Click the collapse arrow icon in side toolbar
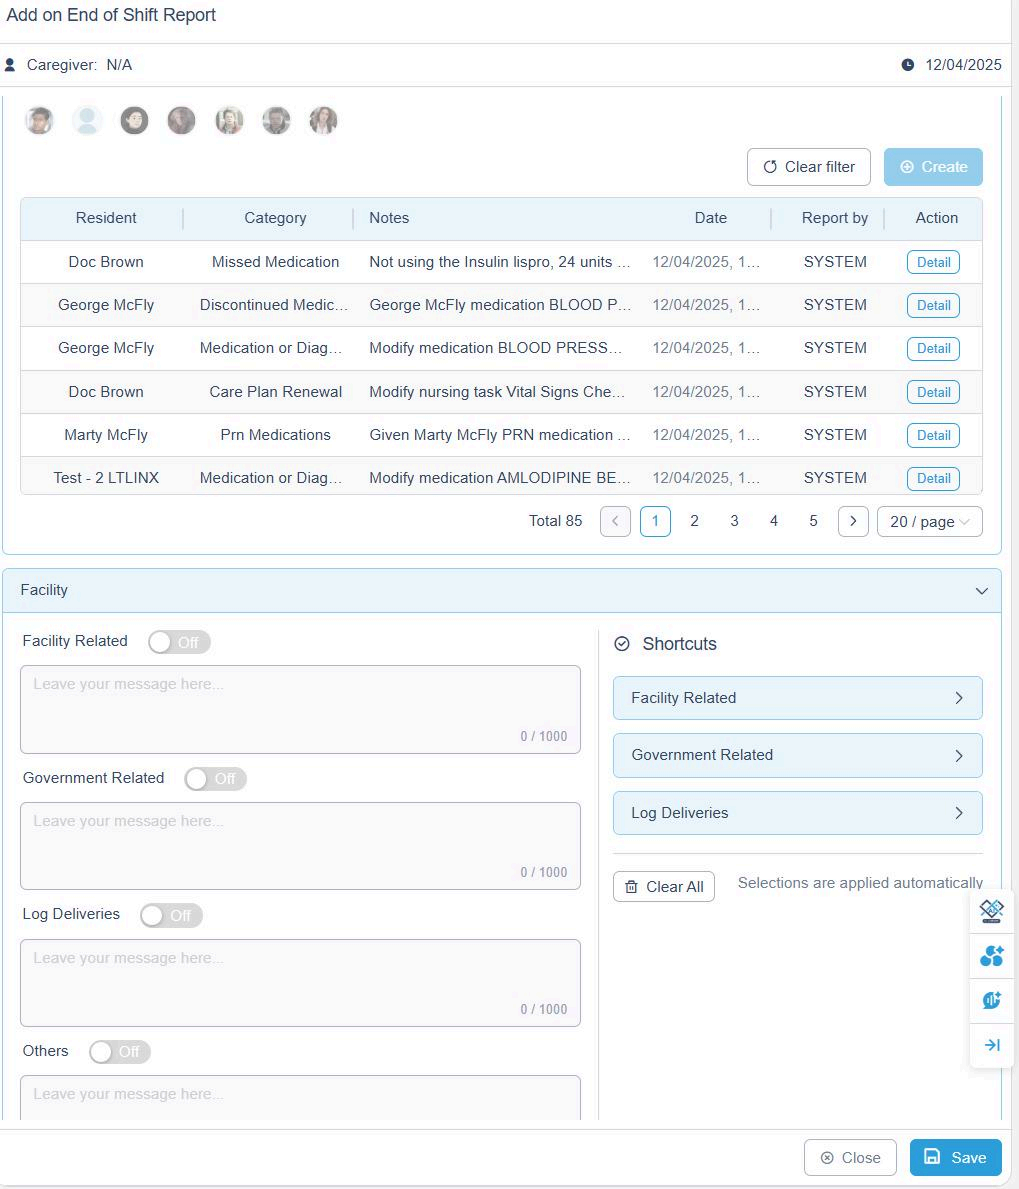Viewport: 1019px width, 1189px height. coord(991,1045)
